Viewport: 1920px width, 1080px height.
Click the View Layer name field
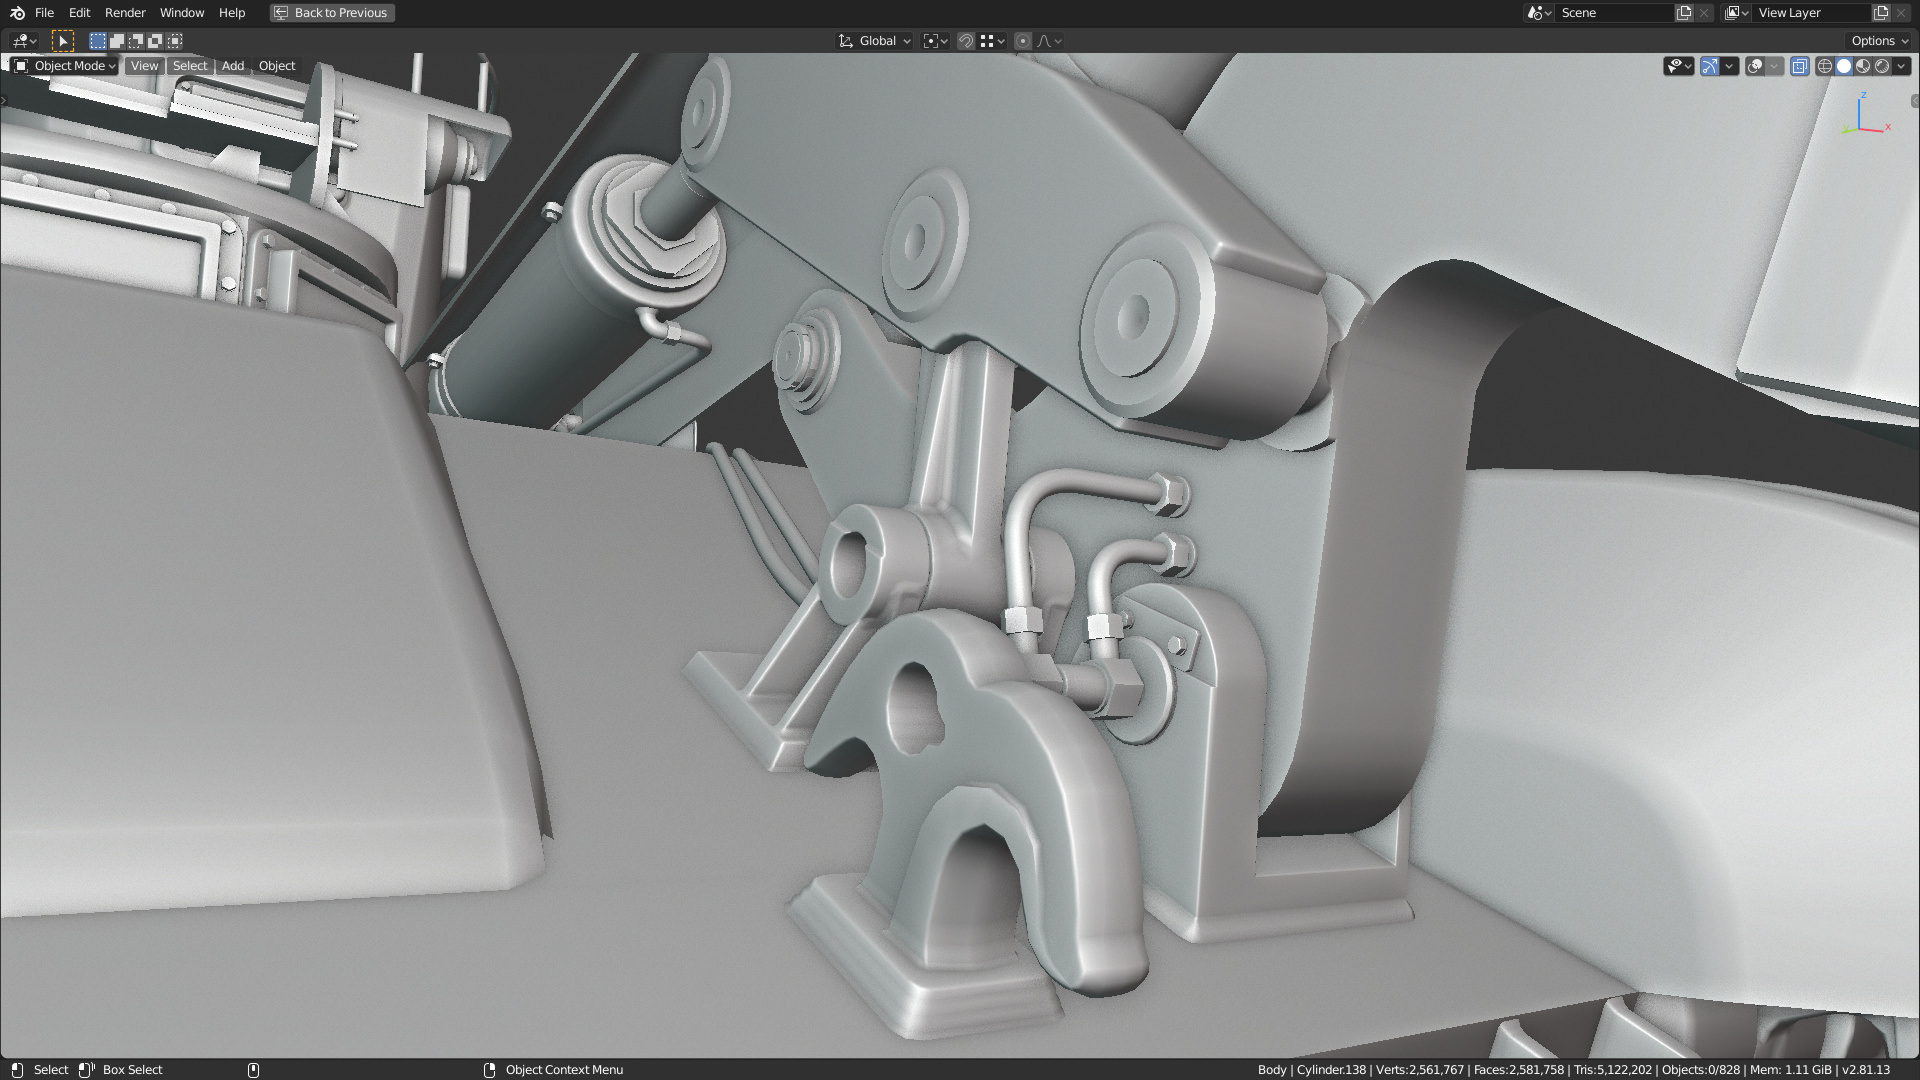(1810, 13)
